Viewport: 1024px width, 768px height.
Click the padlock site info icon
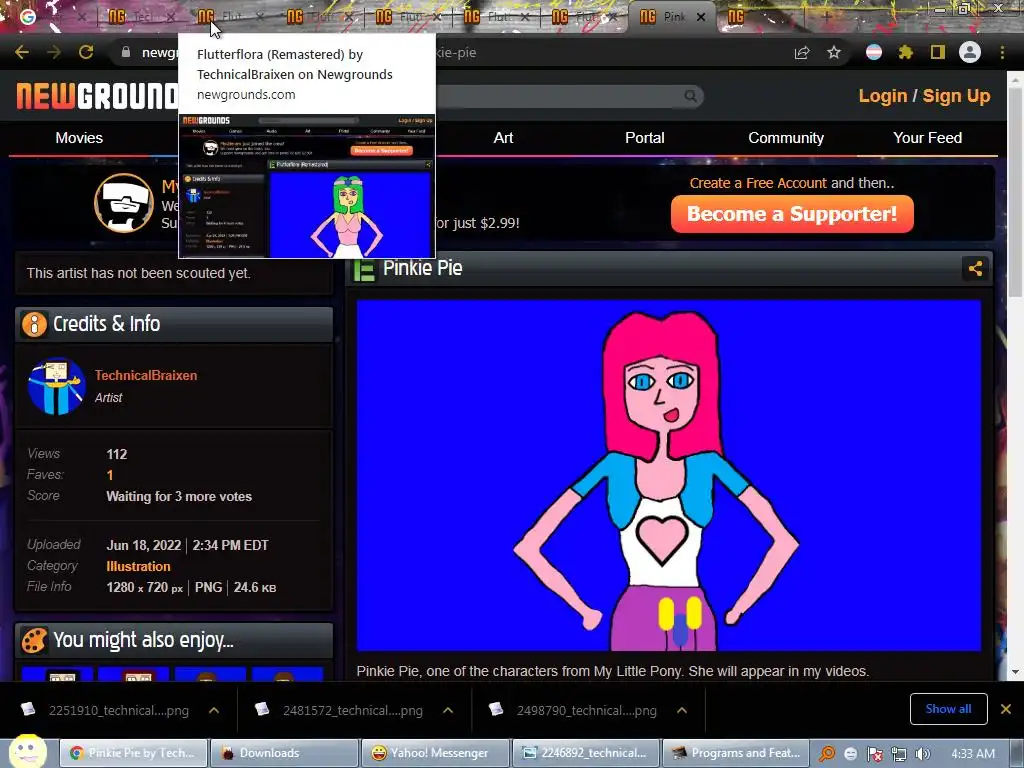pos(125,52)
